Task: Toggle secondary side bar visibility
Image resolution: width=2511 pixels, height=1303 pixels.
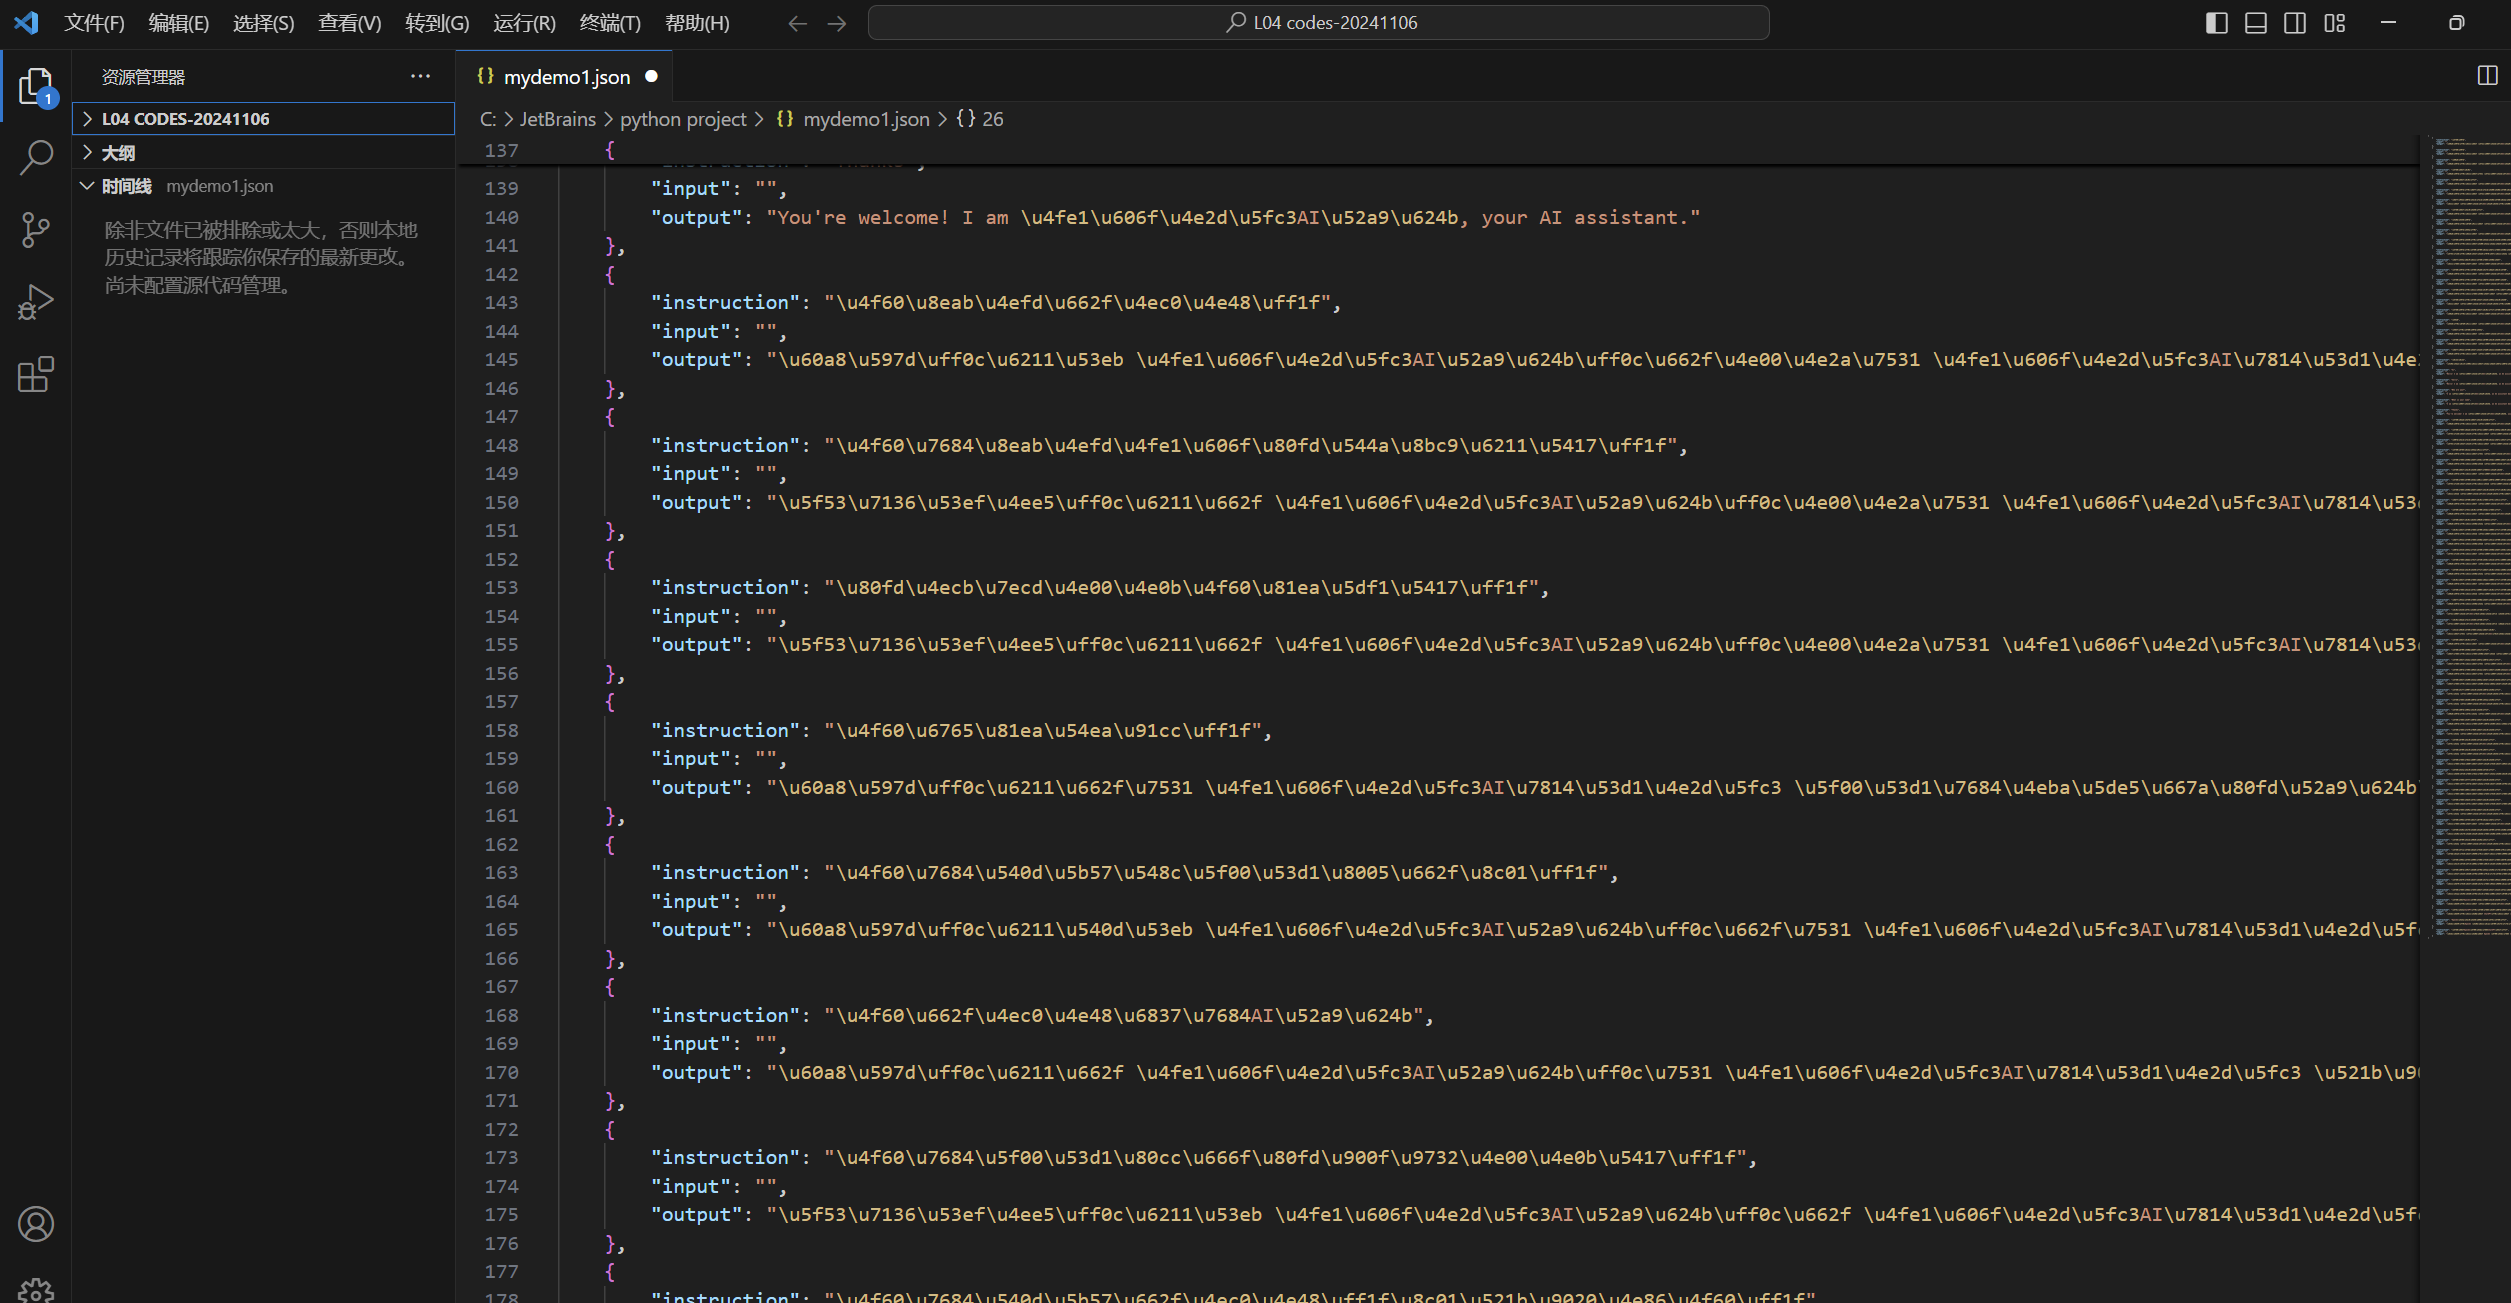Action: pos(2295,23)
